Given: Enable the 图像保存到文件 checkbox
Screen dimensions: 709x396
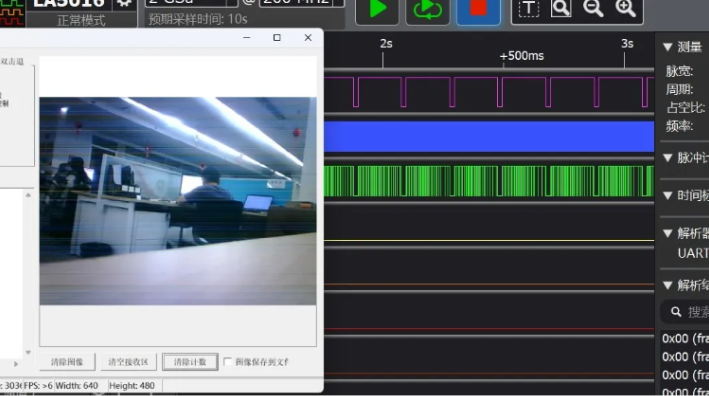Looking at the screenshot, I should [x=227, y=362].
